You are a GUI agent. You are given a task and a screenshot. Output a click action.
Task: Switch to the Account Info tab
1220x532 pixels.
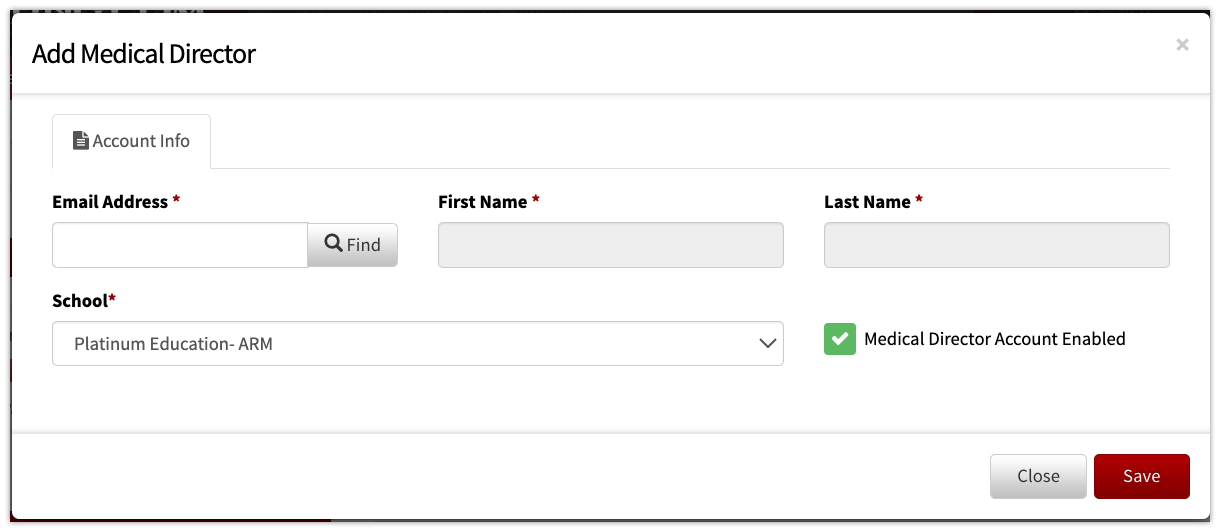click(x=131, y=141)
